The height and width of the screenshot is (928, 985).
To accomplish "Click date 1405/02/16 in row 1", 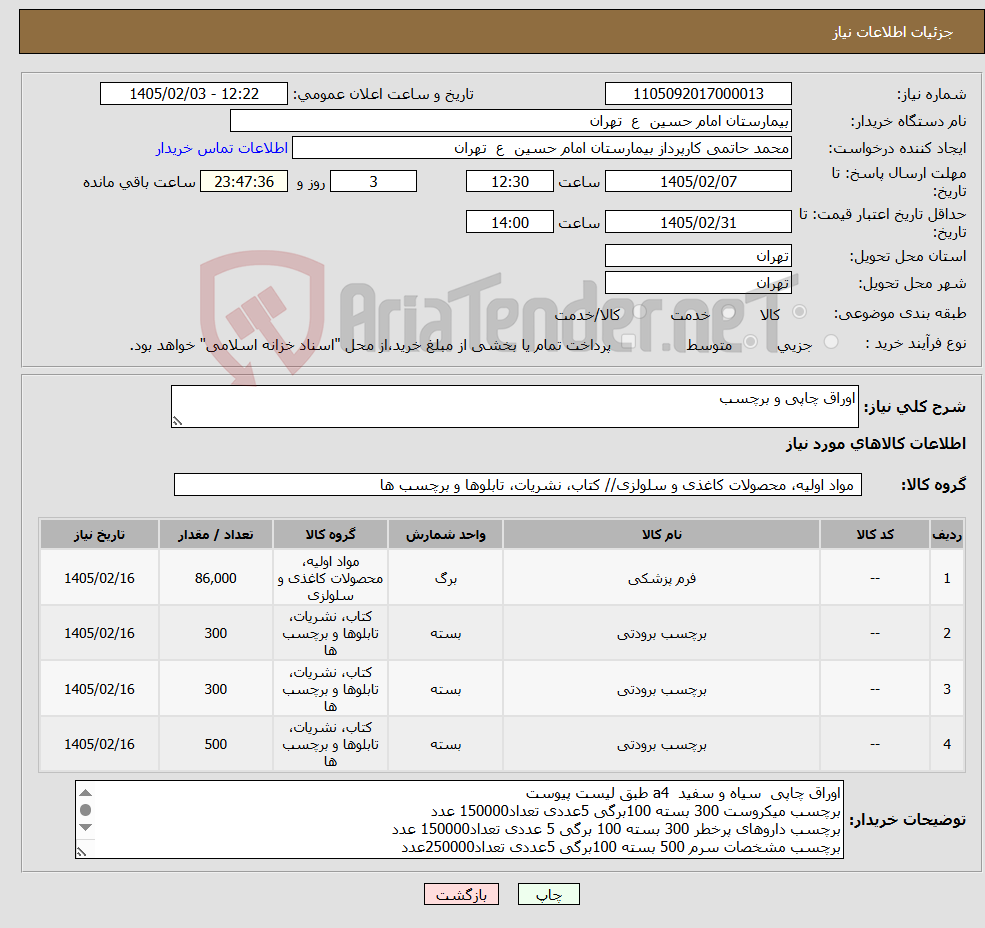I will (x=99, y=579).
